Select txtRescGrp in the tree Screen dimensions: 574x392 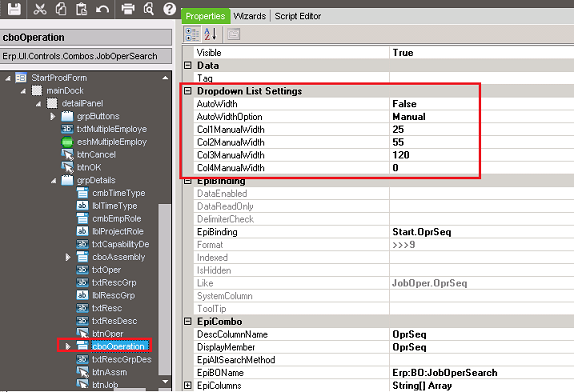114,283
